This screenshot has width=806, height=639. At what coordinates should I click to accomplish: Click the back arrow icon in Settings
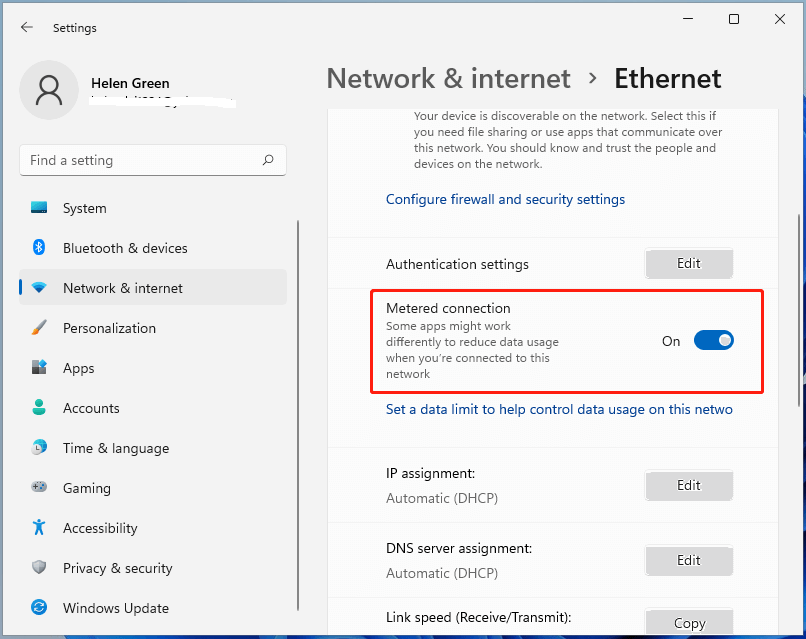point(27,27)
